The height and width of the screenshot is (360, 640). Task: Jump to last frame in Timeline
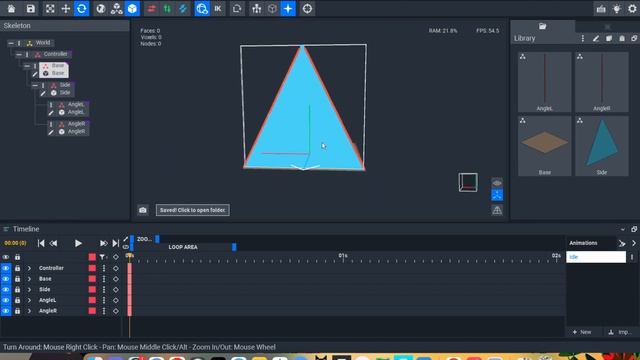(116, 243)
